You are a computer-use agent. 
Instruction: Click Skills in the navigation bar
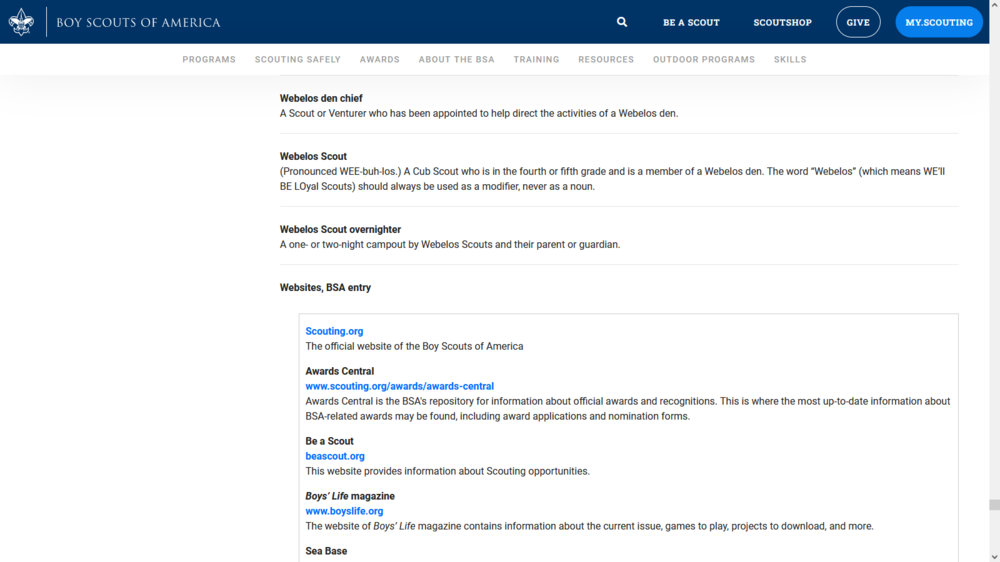[790, 60]
